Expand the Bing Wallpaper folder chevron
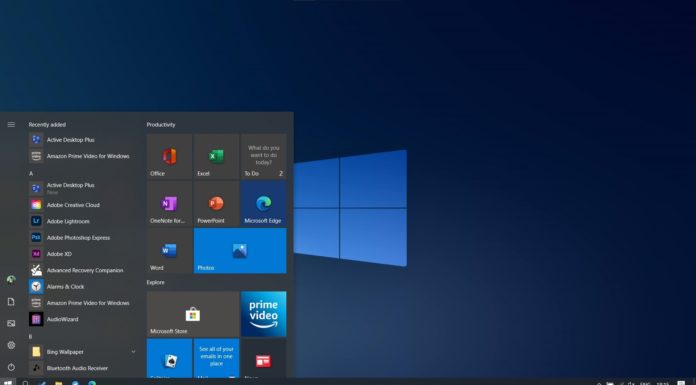696x385 pixels. point(133,352)
